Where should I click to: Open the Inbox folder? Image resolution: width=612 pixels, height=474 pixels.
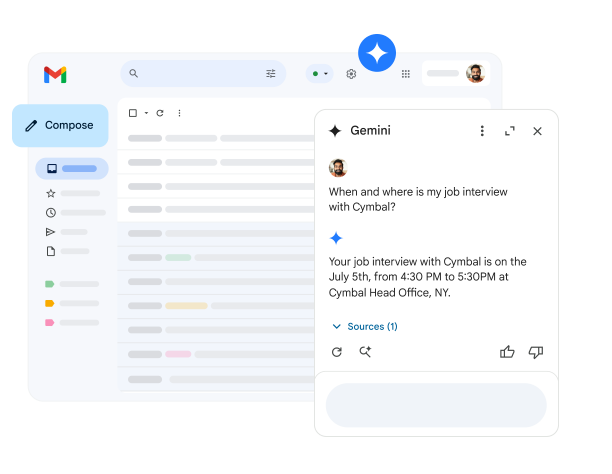72,169
